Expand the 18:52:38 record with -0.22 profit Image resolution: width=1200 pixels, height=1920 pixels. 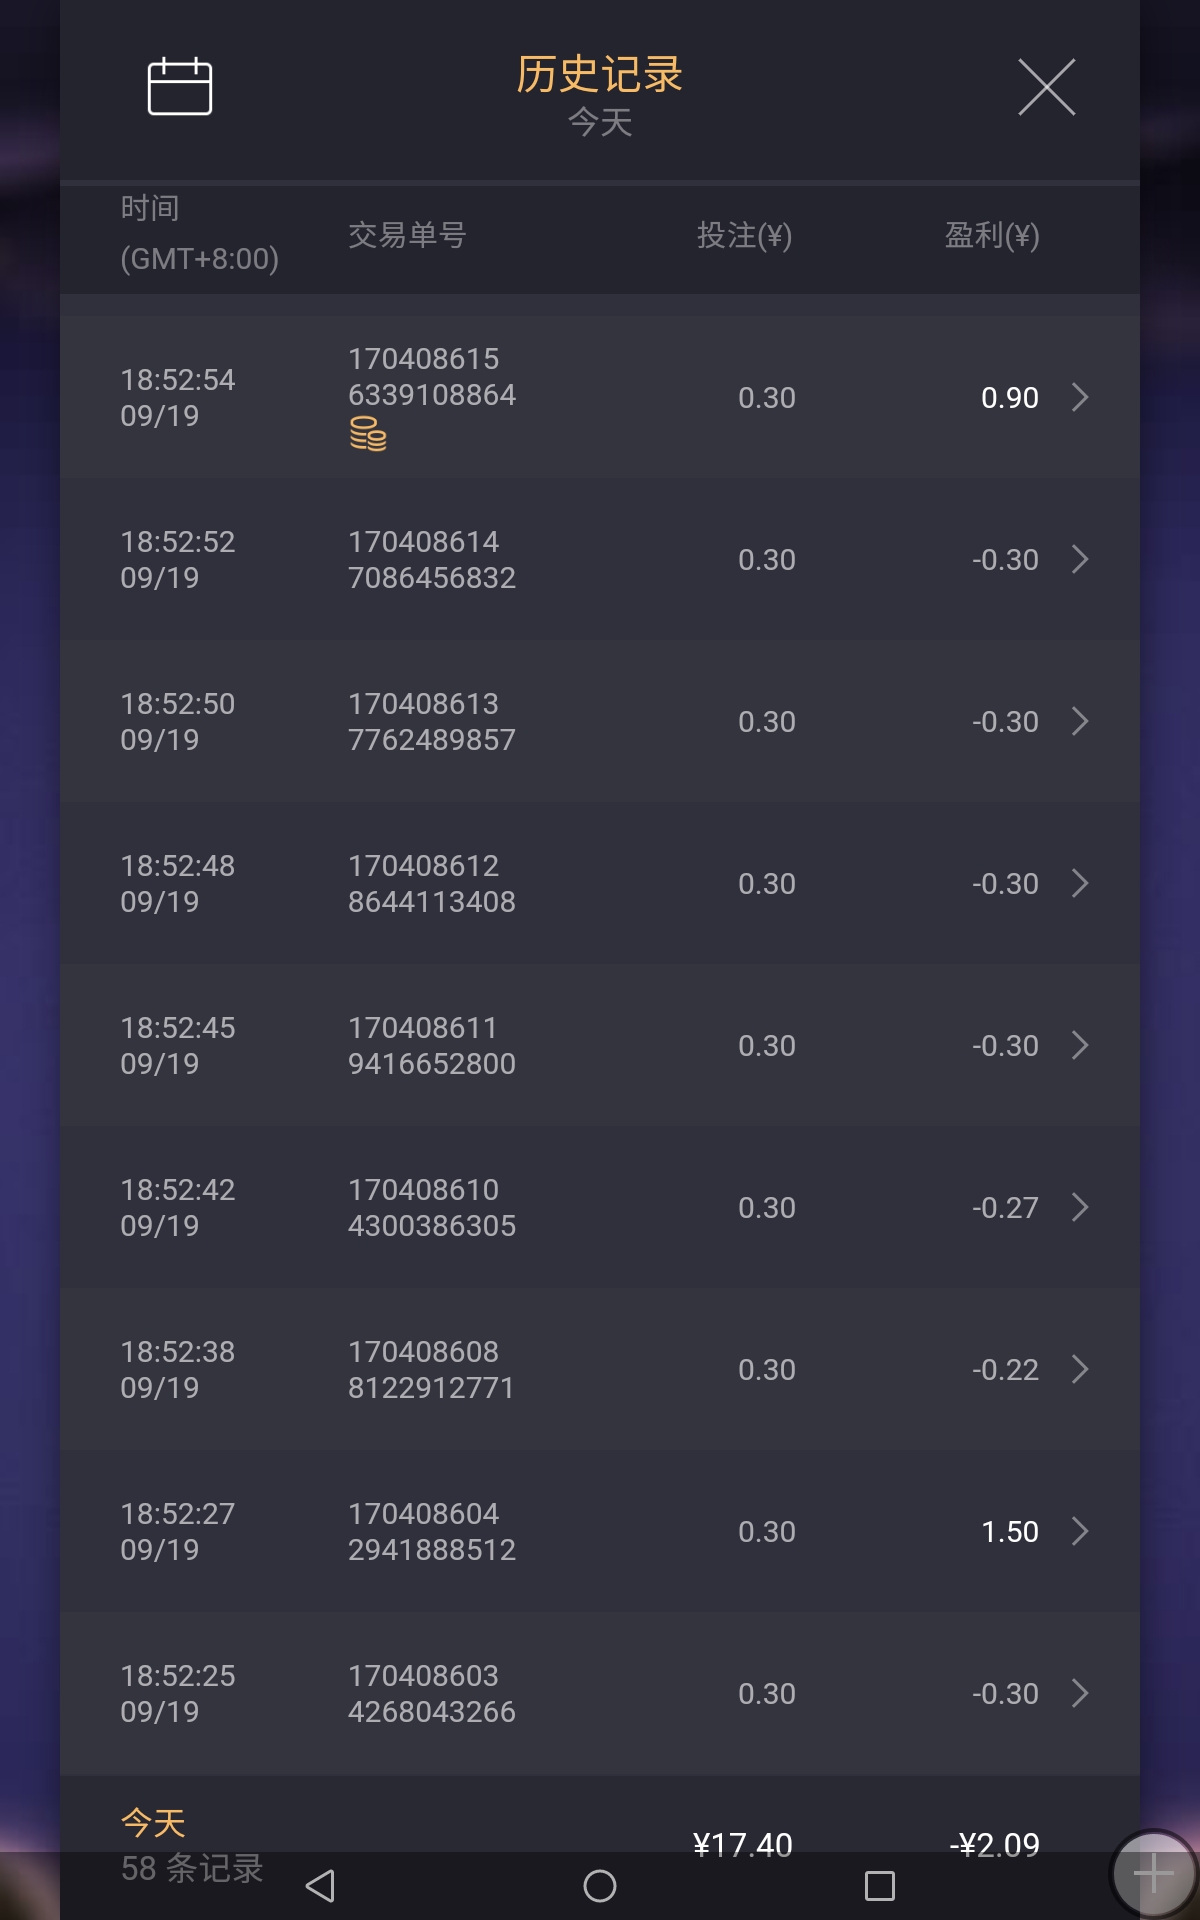[1080, 1369]
